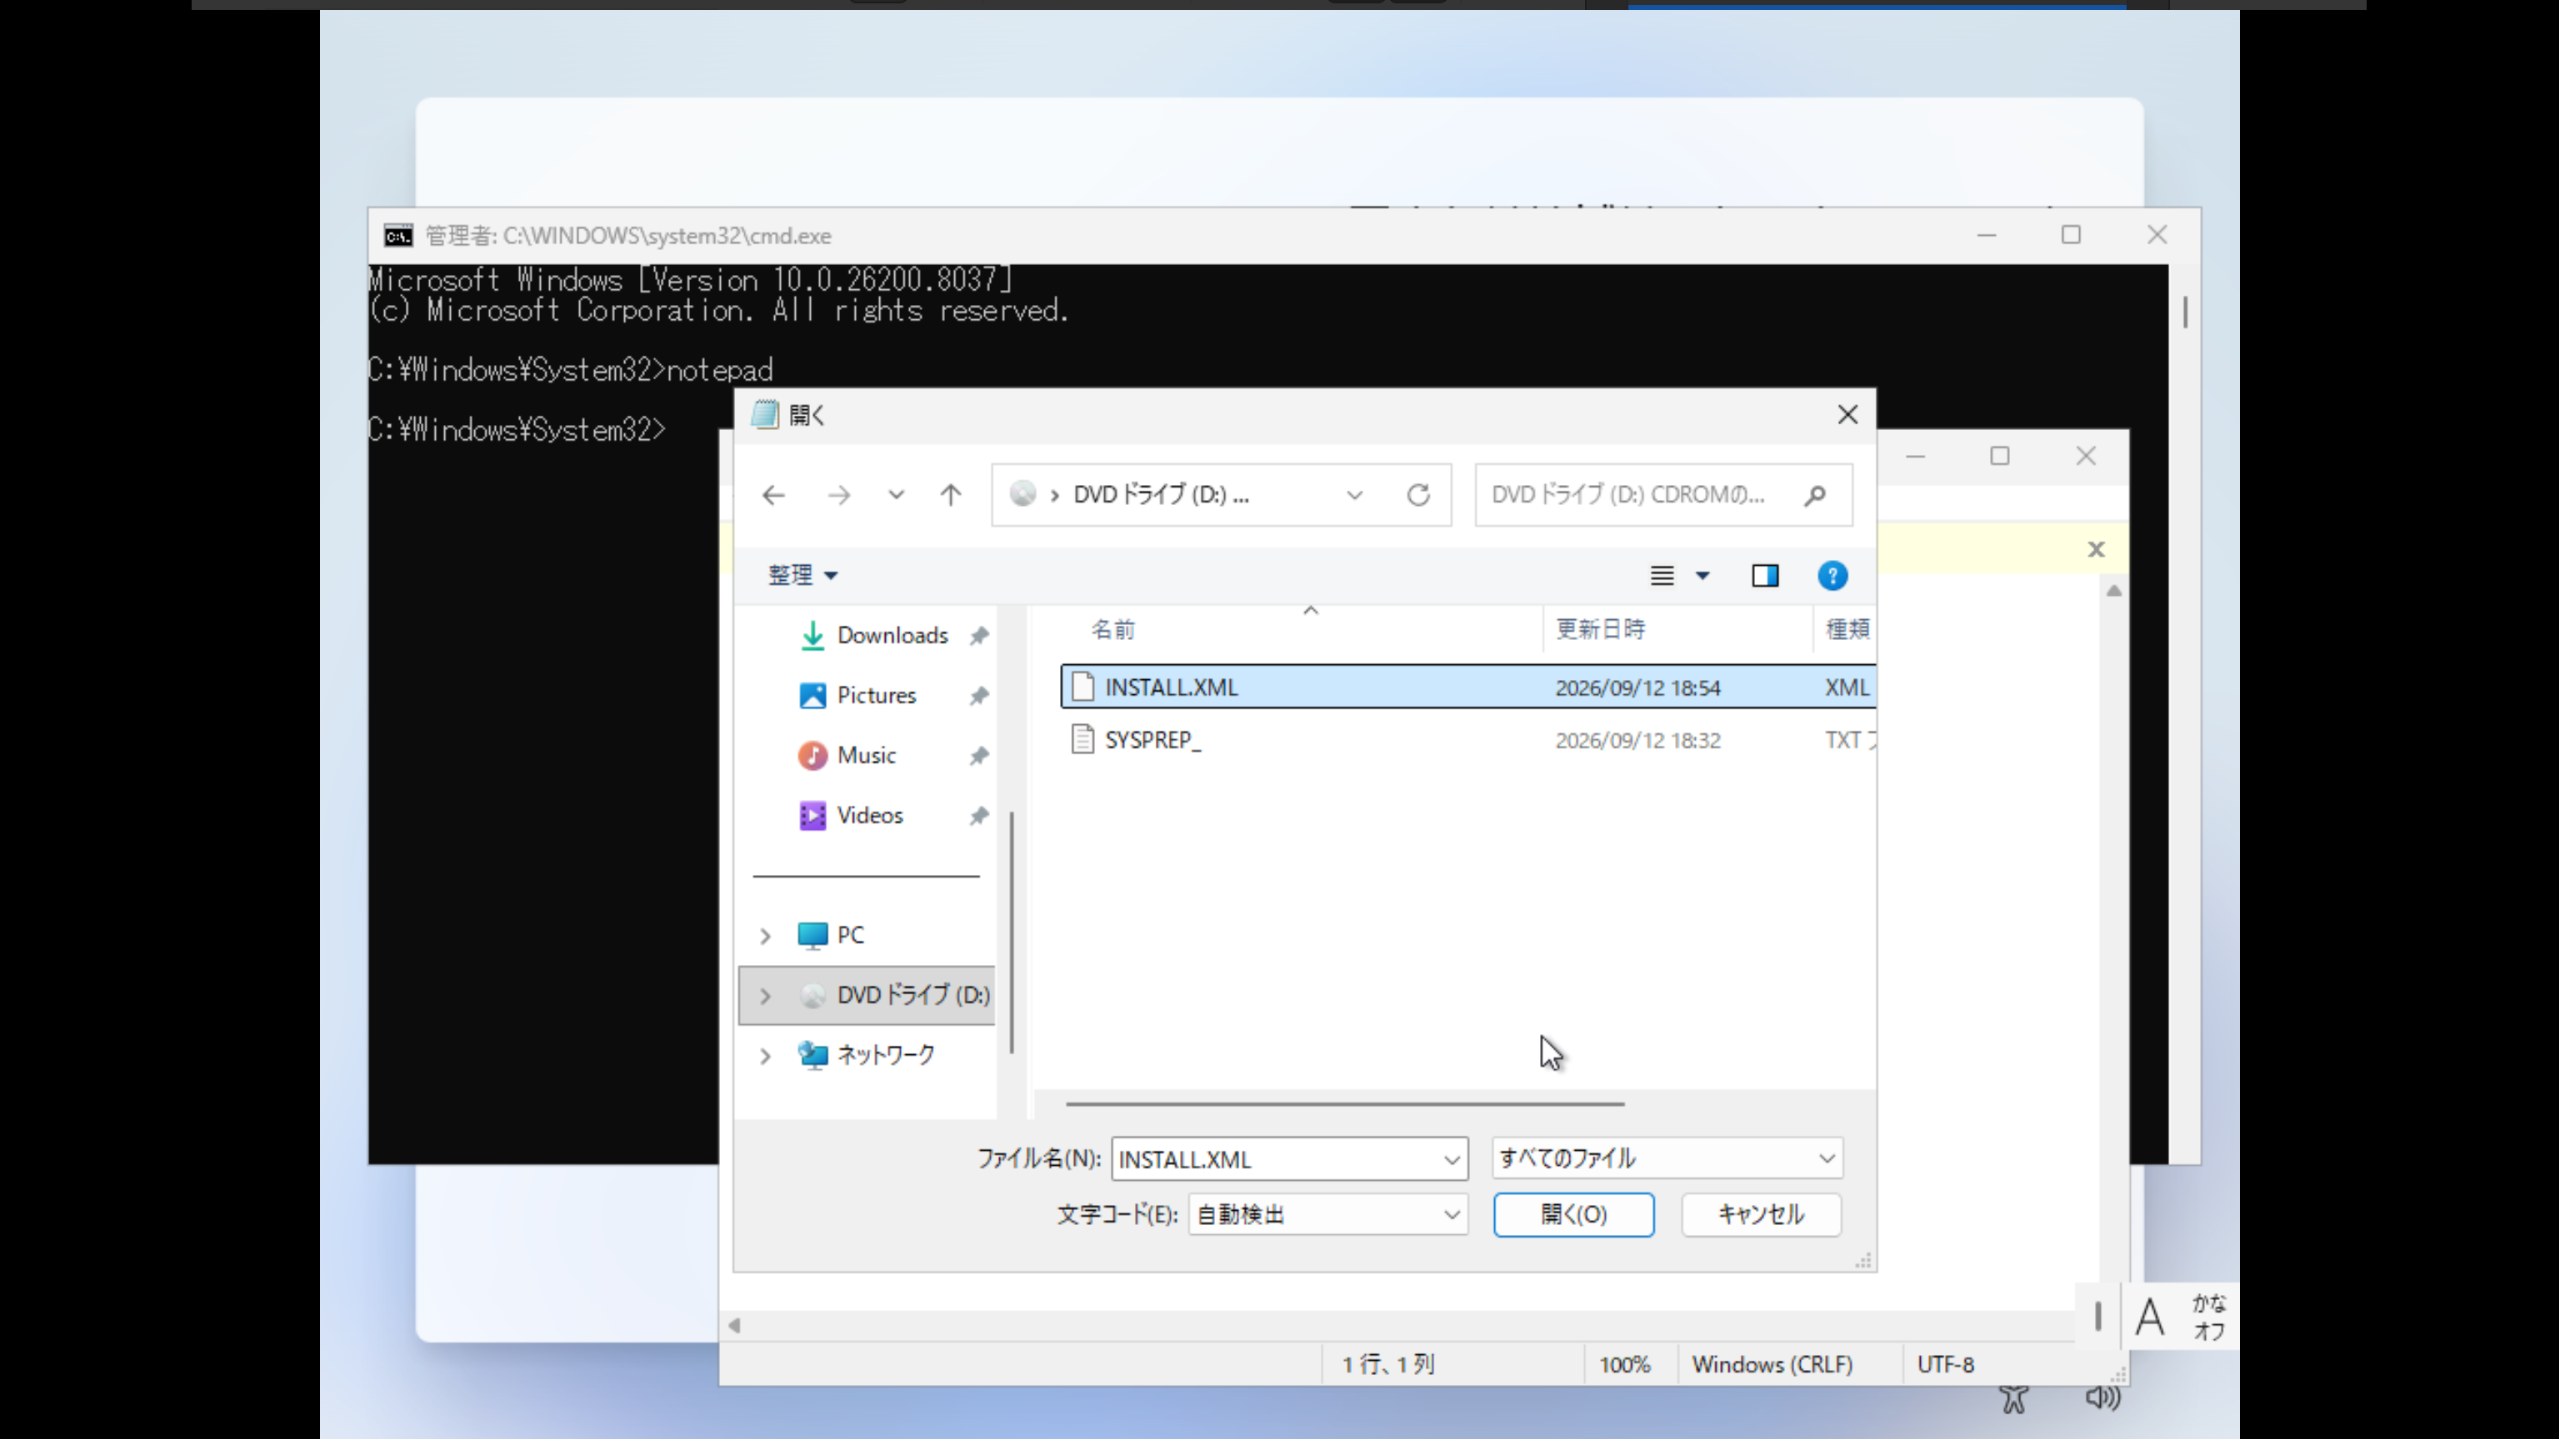The height and width of the screenshot is (1439, 2559).
Task: Open Videos in the navigation pane
Action: click(x=869, y=815)
